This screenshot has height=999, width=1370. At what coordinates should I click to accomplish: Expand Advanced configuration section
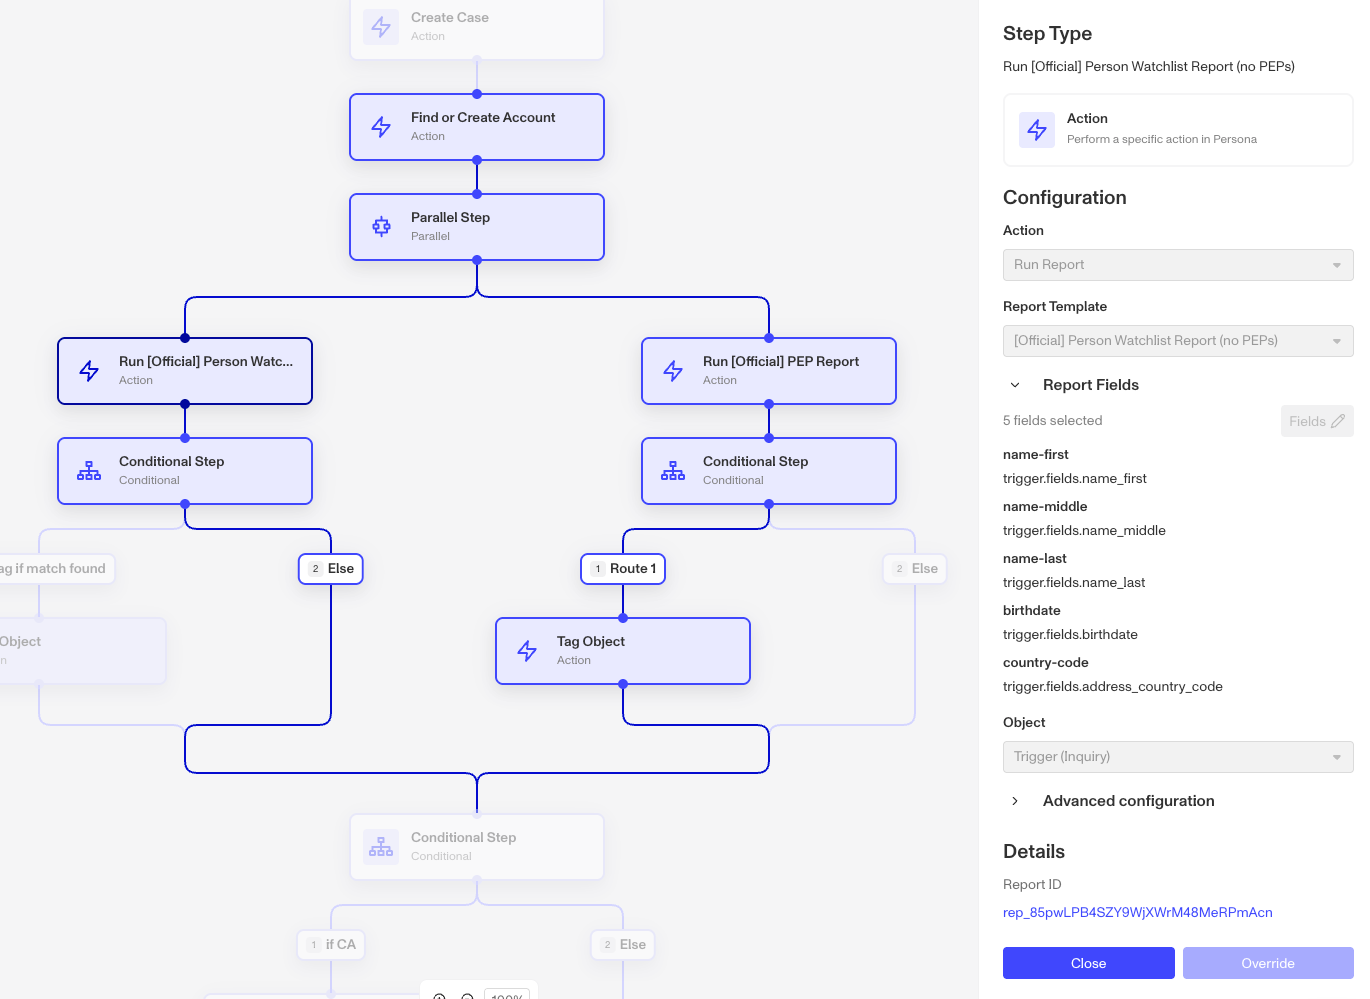point(1015,801)
